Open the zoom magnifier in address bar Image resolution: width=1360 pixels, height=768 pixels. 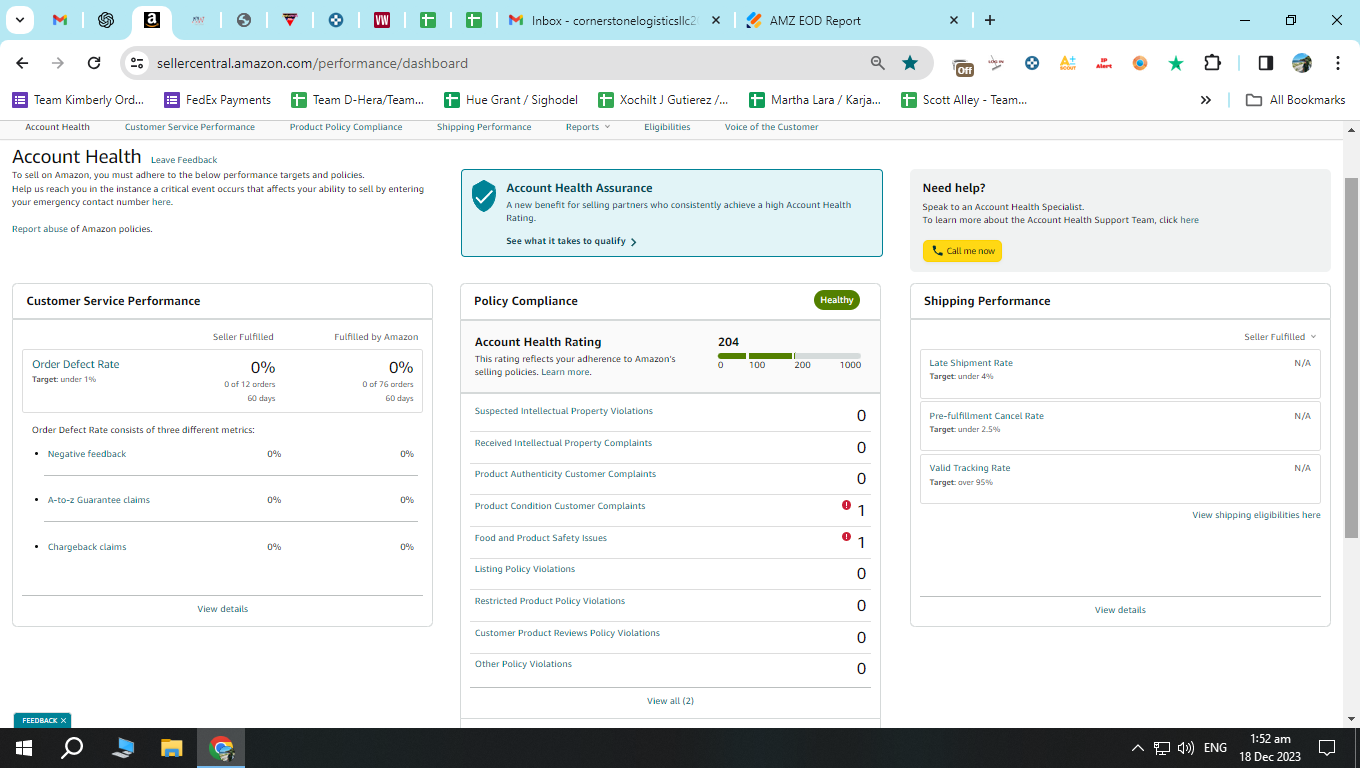pyautogui.click(x=878, y=63)
